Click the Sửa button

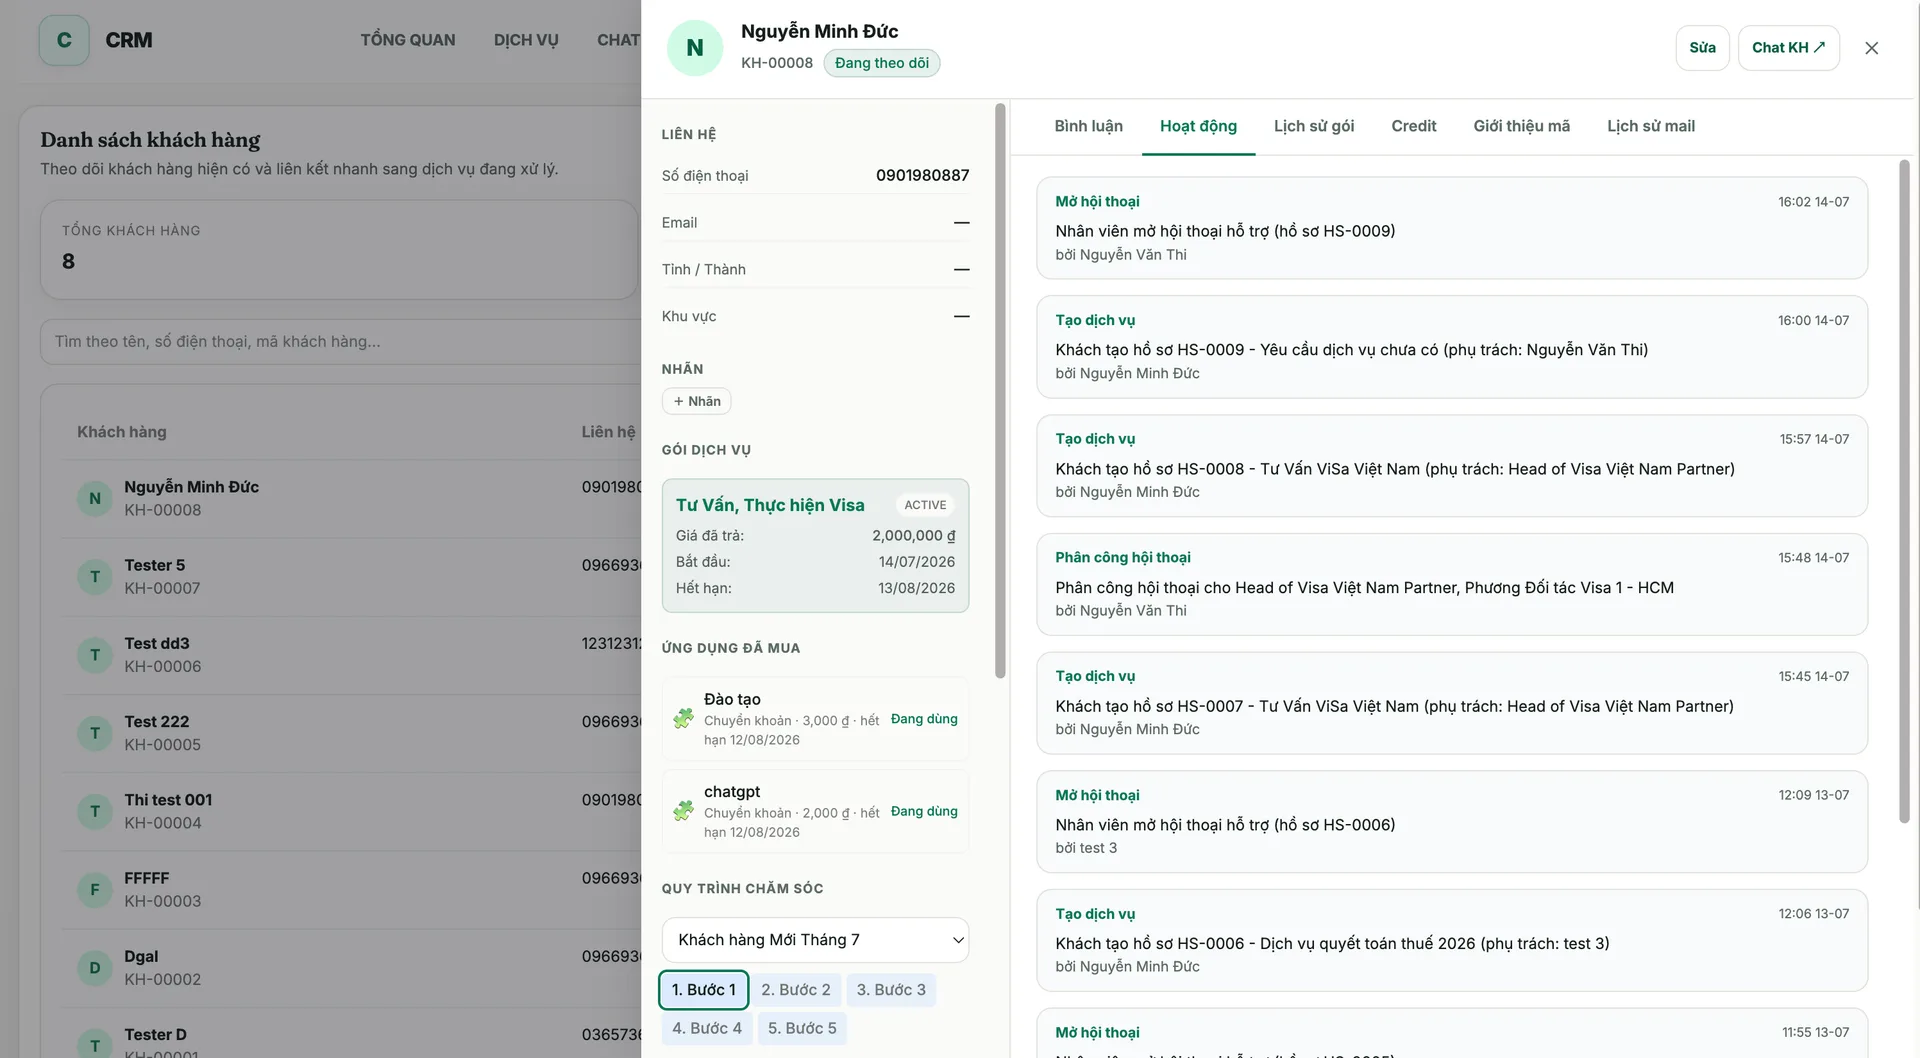pyautogui.click(x=1702, y=48)
